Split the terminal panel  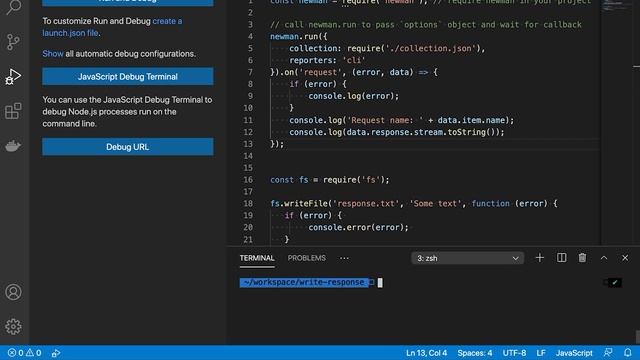pyautogui.click(x=561, y=258)
